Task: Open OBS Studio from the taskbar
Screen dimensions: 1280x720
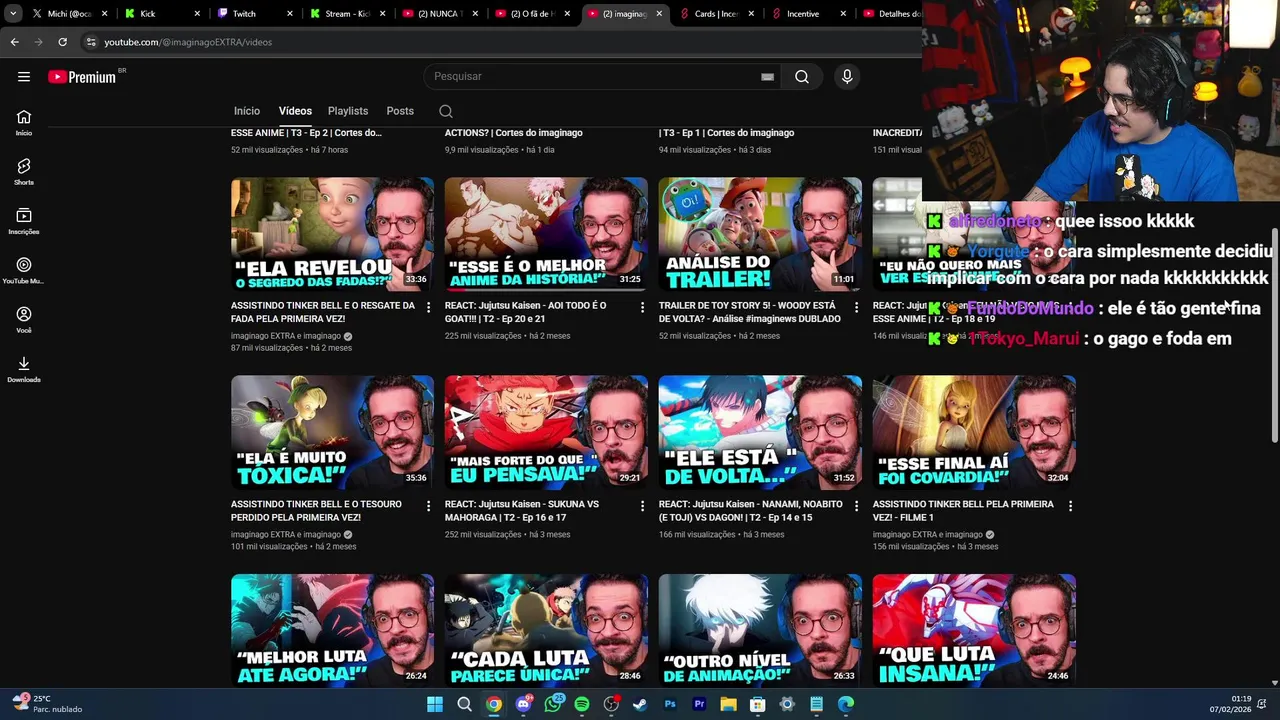Action: coord(611,704)
